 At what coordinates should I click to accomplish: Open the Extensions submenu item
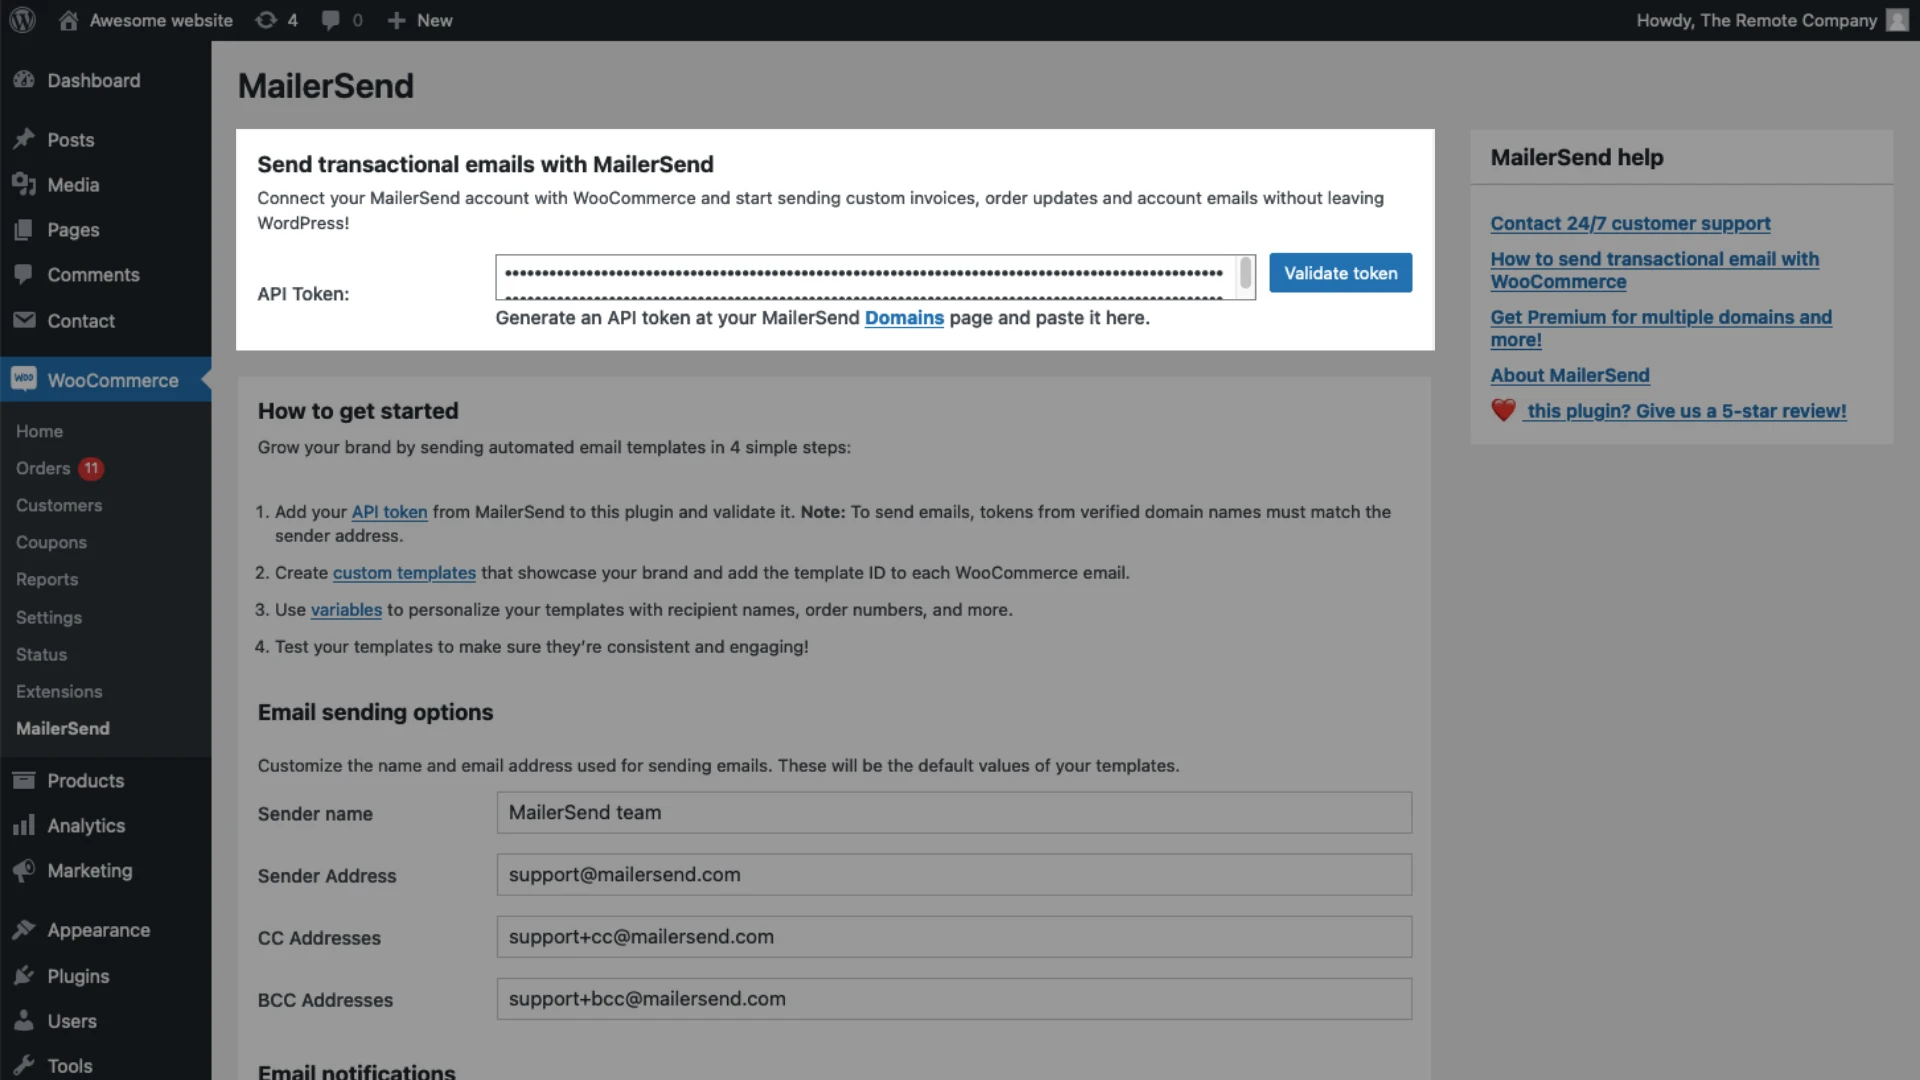[59, 691]
